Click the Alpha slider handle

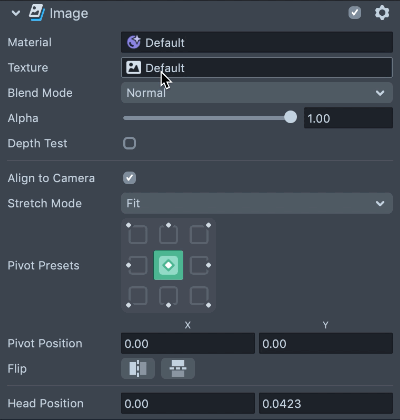290,117
